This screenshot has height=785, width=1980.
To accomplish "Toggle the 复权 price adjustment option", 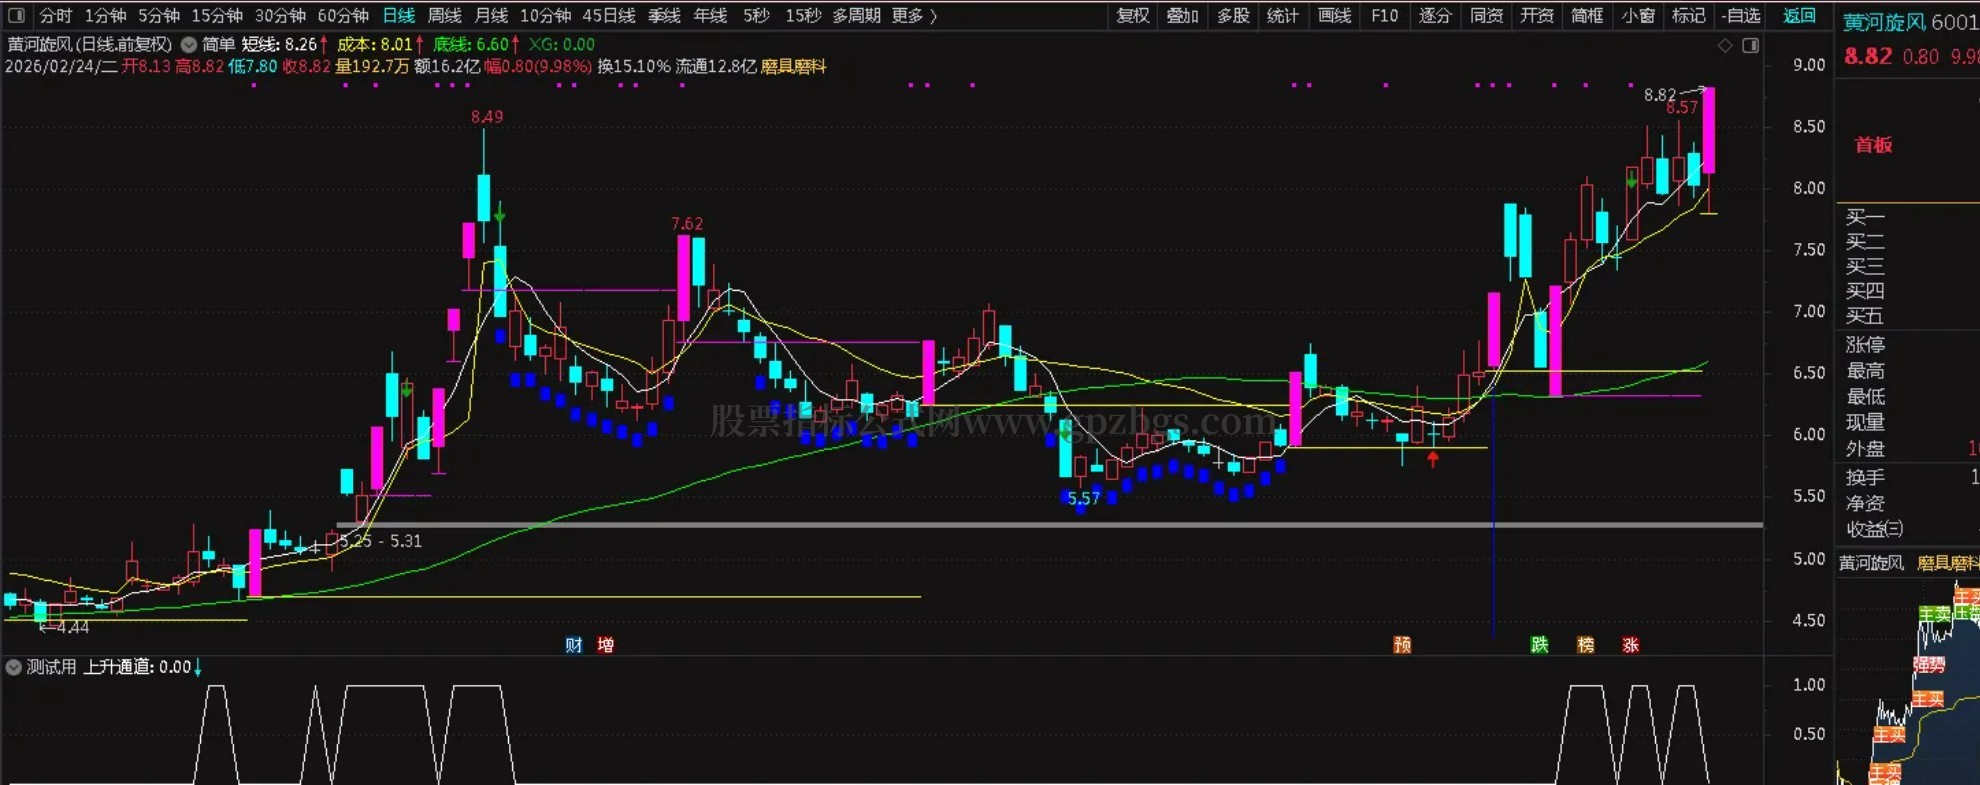I will coord(1133,16).
